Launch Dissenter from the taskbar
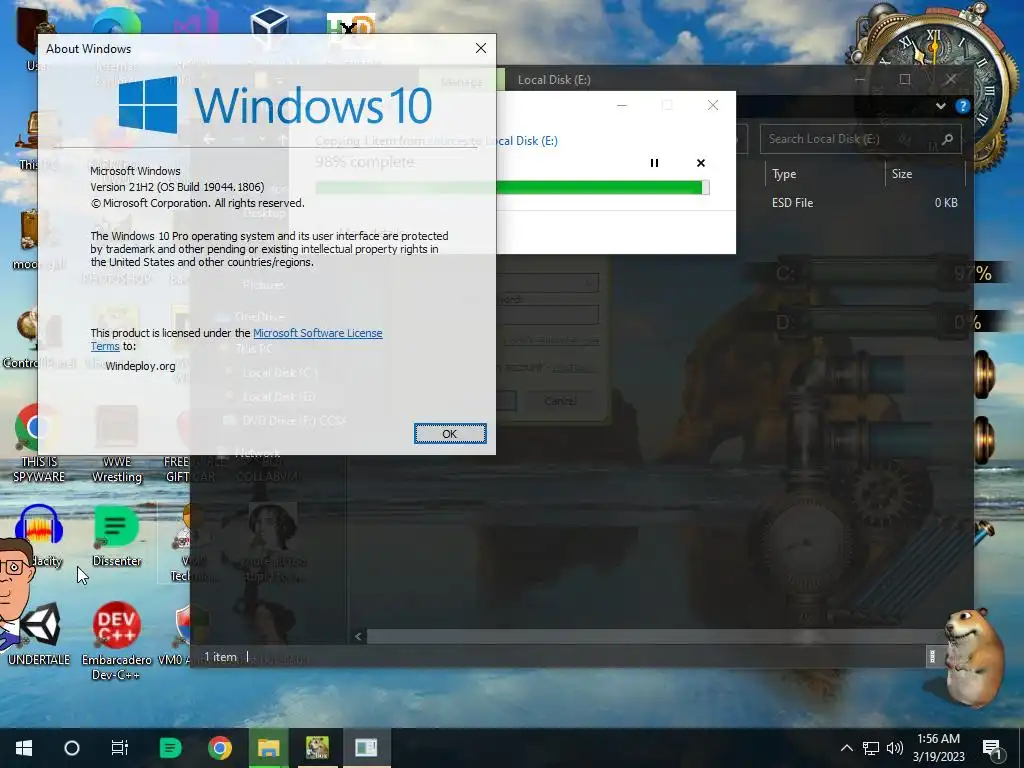Viewport: 1024px width, 768px height. tap(170, 748)
